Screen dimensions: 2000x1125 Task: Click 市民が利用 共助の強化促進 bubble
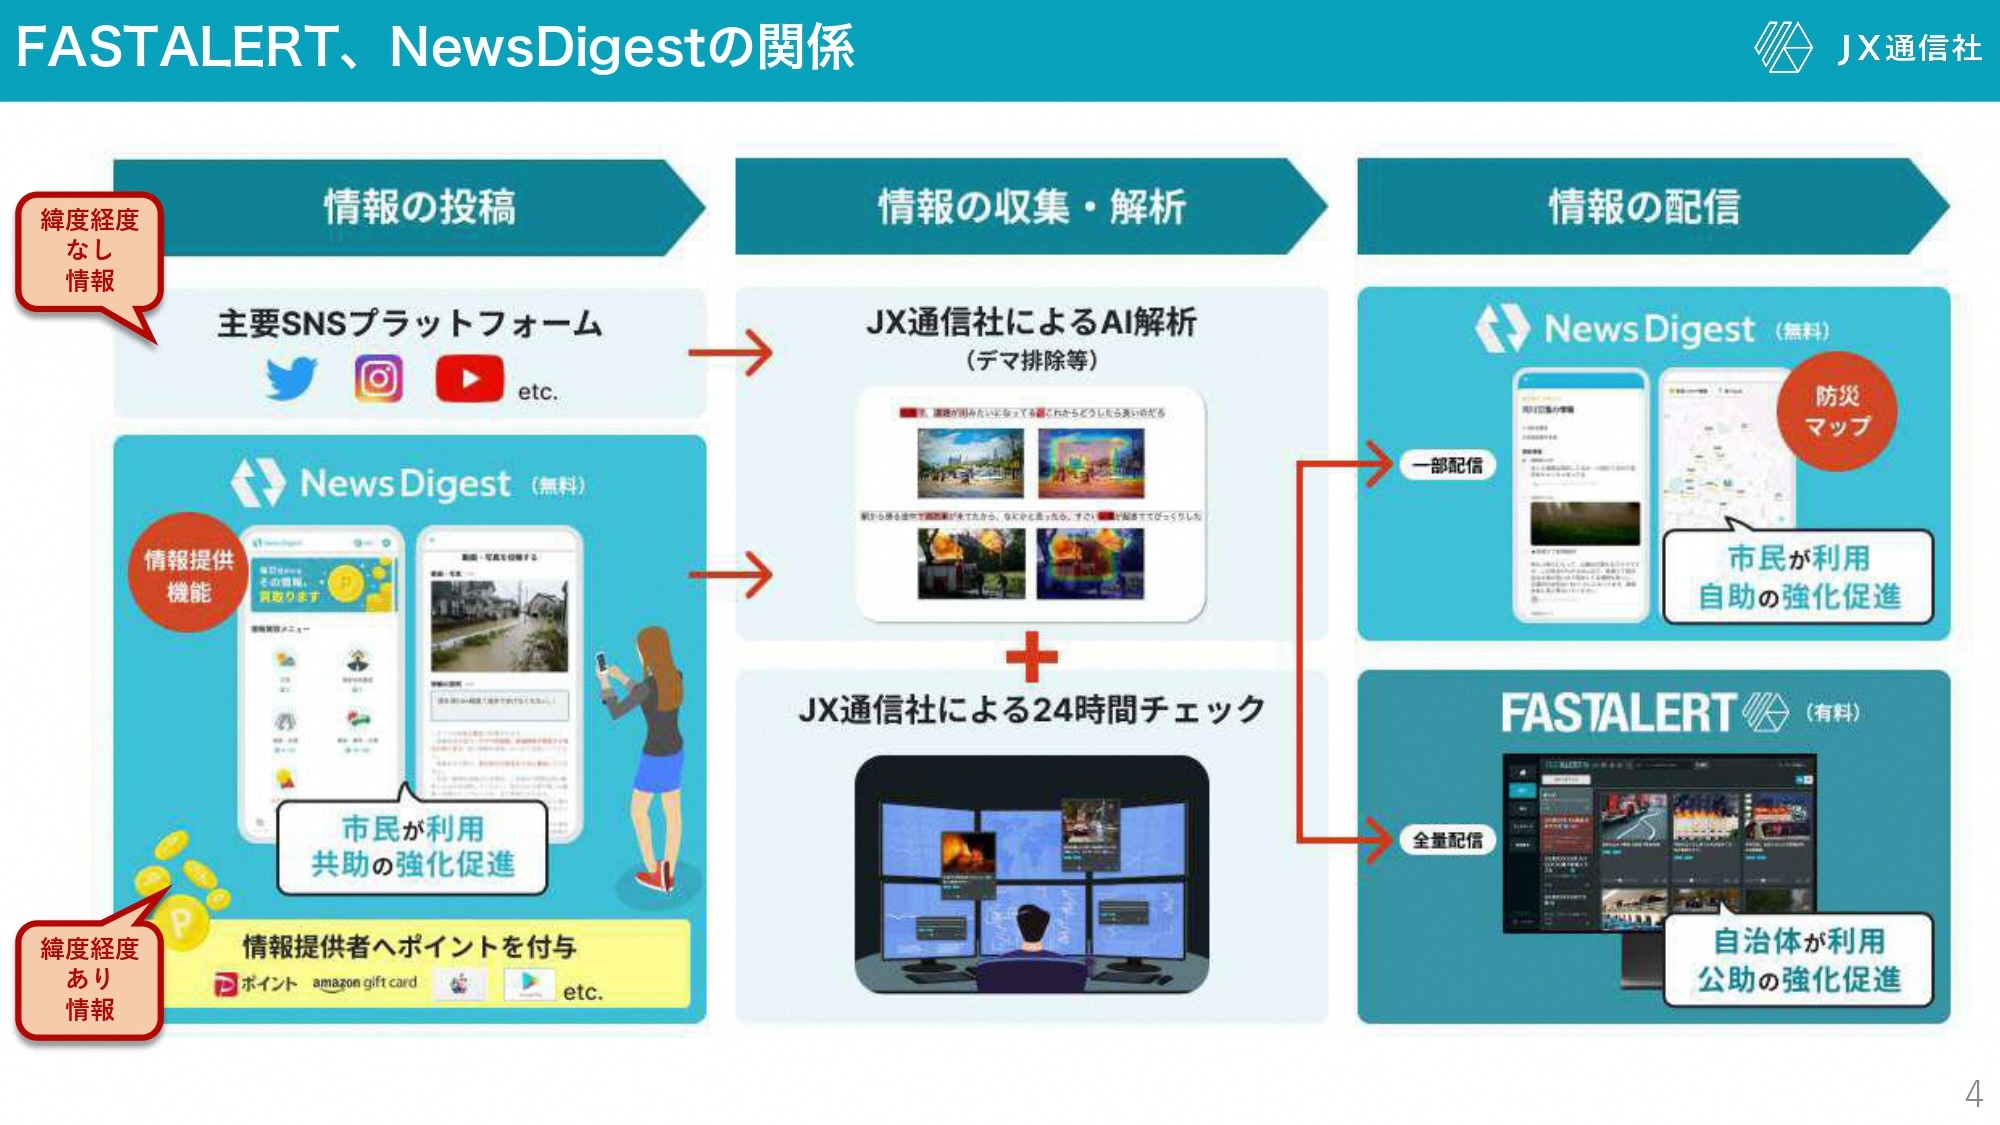[x=412, y=846]
